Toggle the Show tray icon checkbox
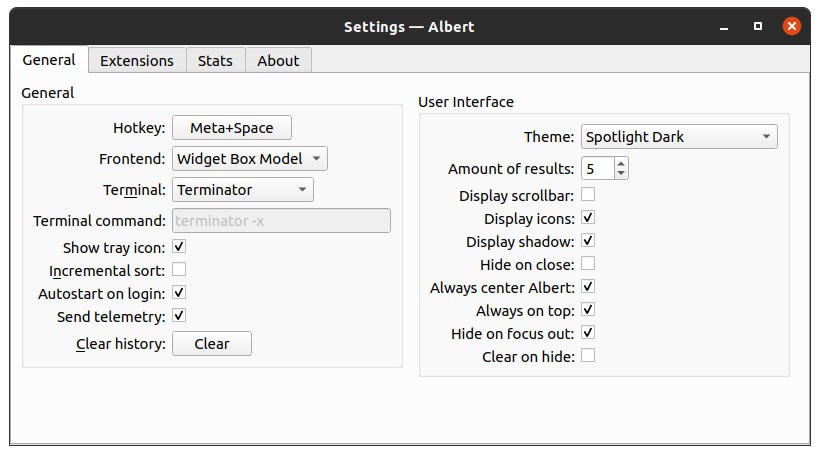Screen dimensions: 820x455 pyautogui.click(x=179, y=246)
